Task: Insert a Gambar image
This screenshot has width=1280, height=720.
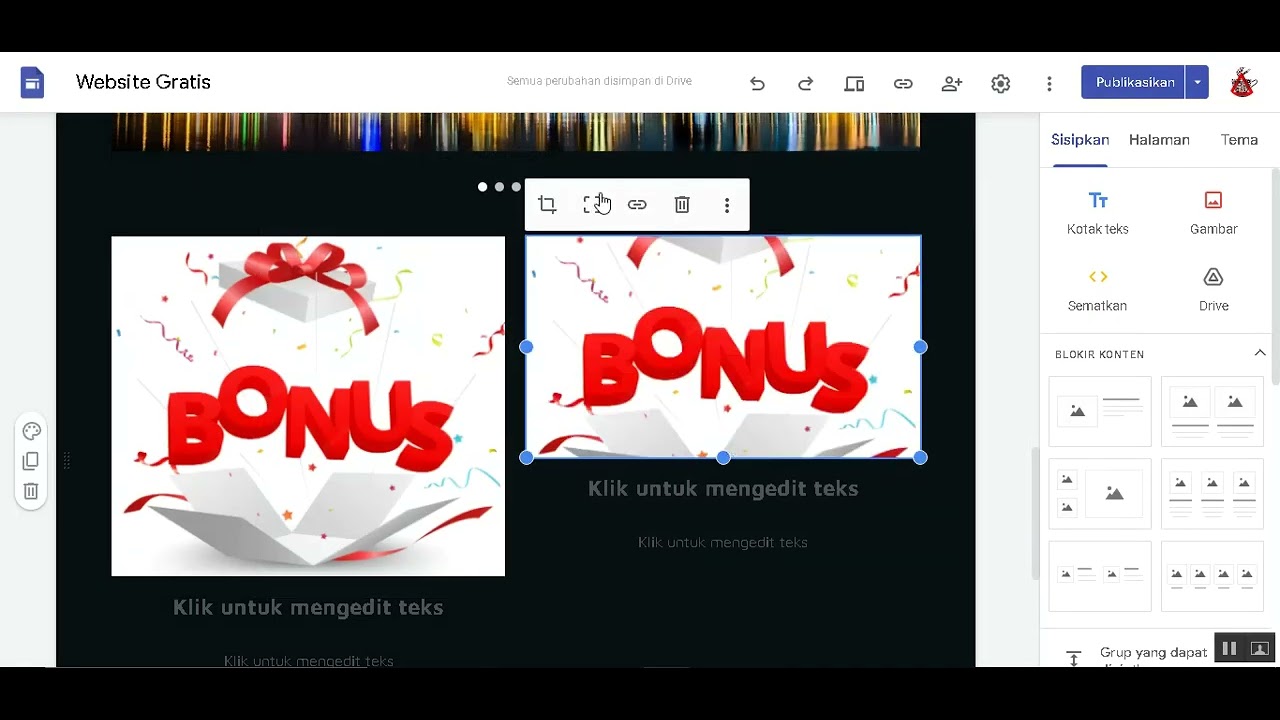Action: pos(1213,213)
